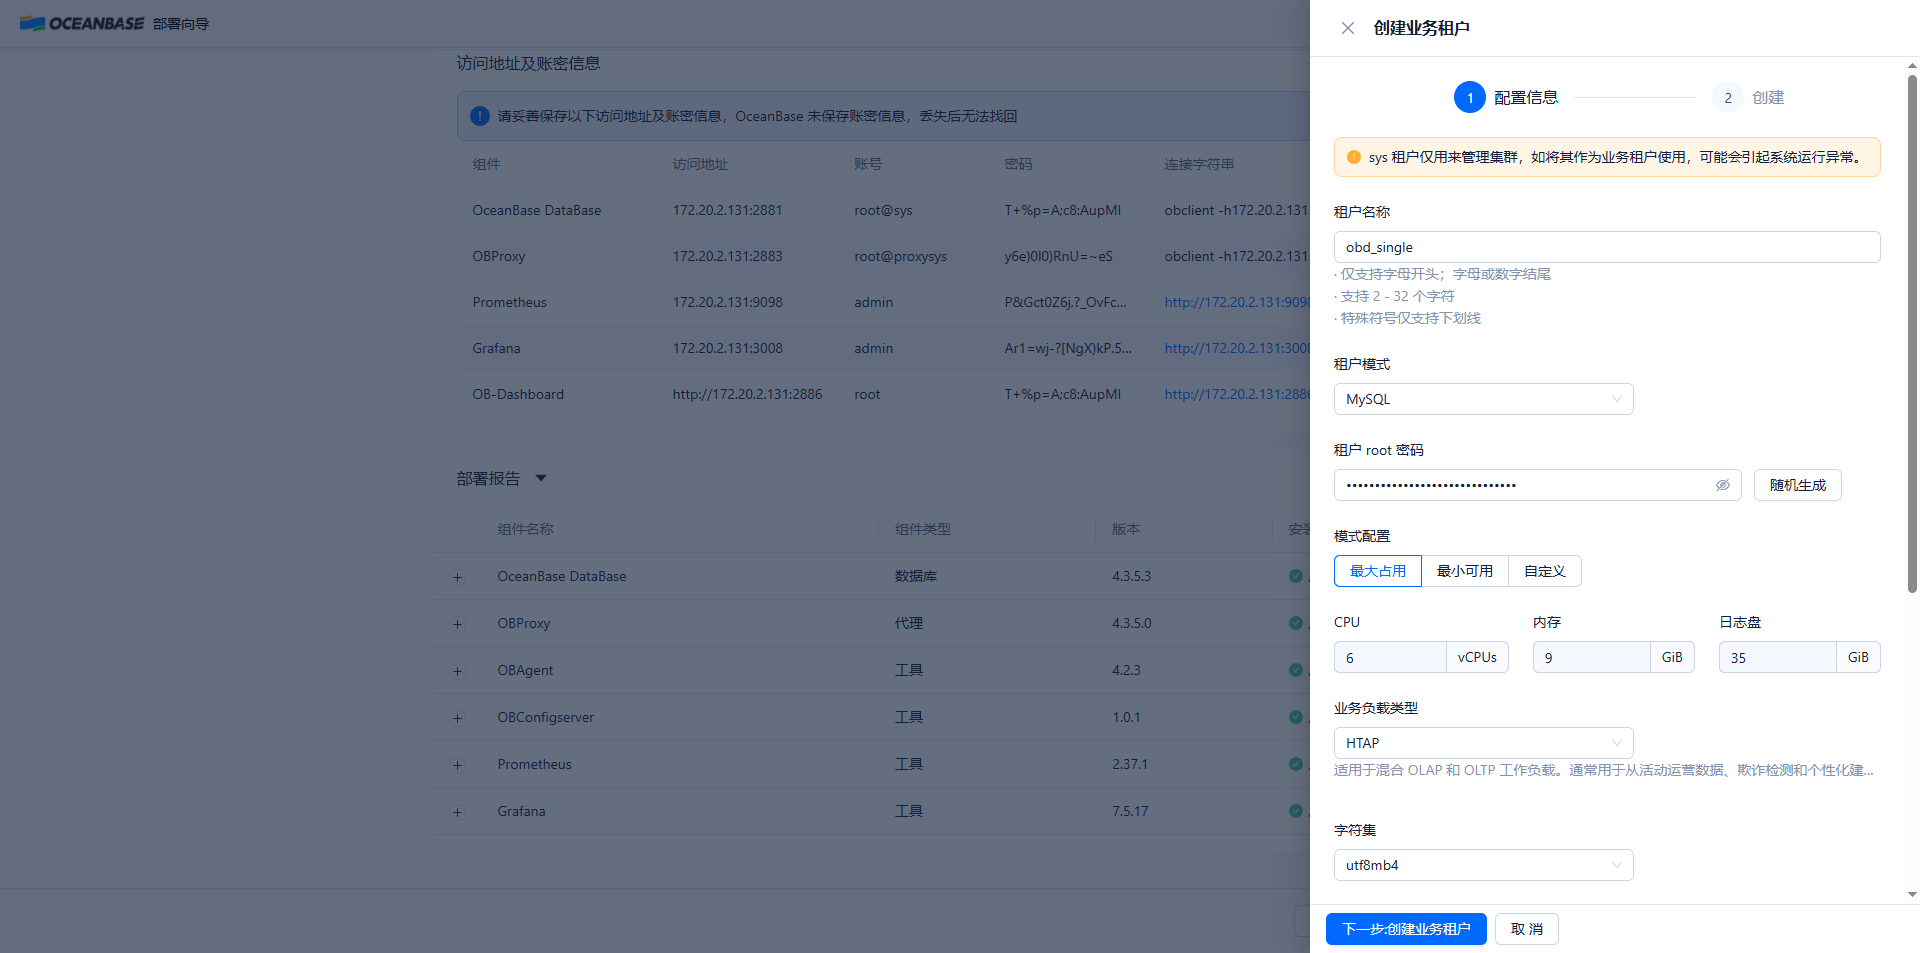Click the green status icon in the 4.3.5.0 version row
Screen dimensions: 1920x953
click(x=1296, y=623)
